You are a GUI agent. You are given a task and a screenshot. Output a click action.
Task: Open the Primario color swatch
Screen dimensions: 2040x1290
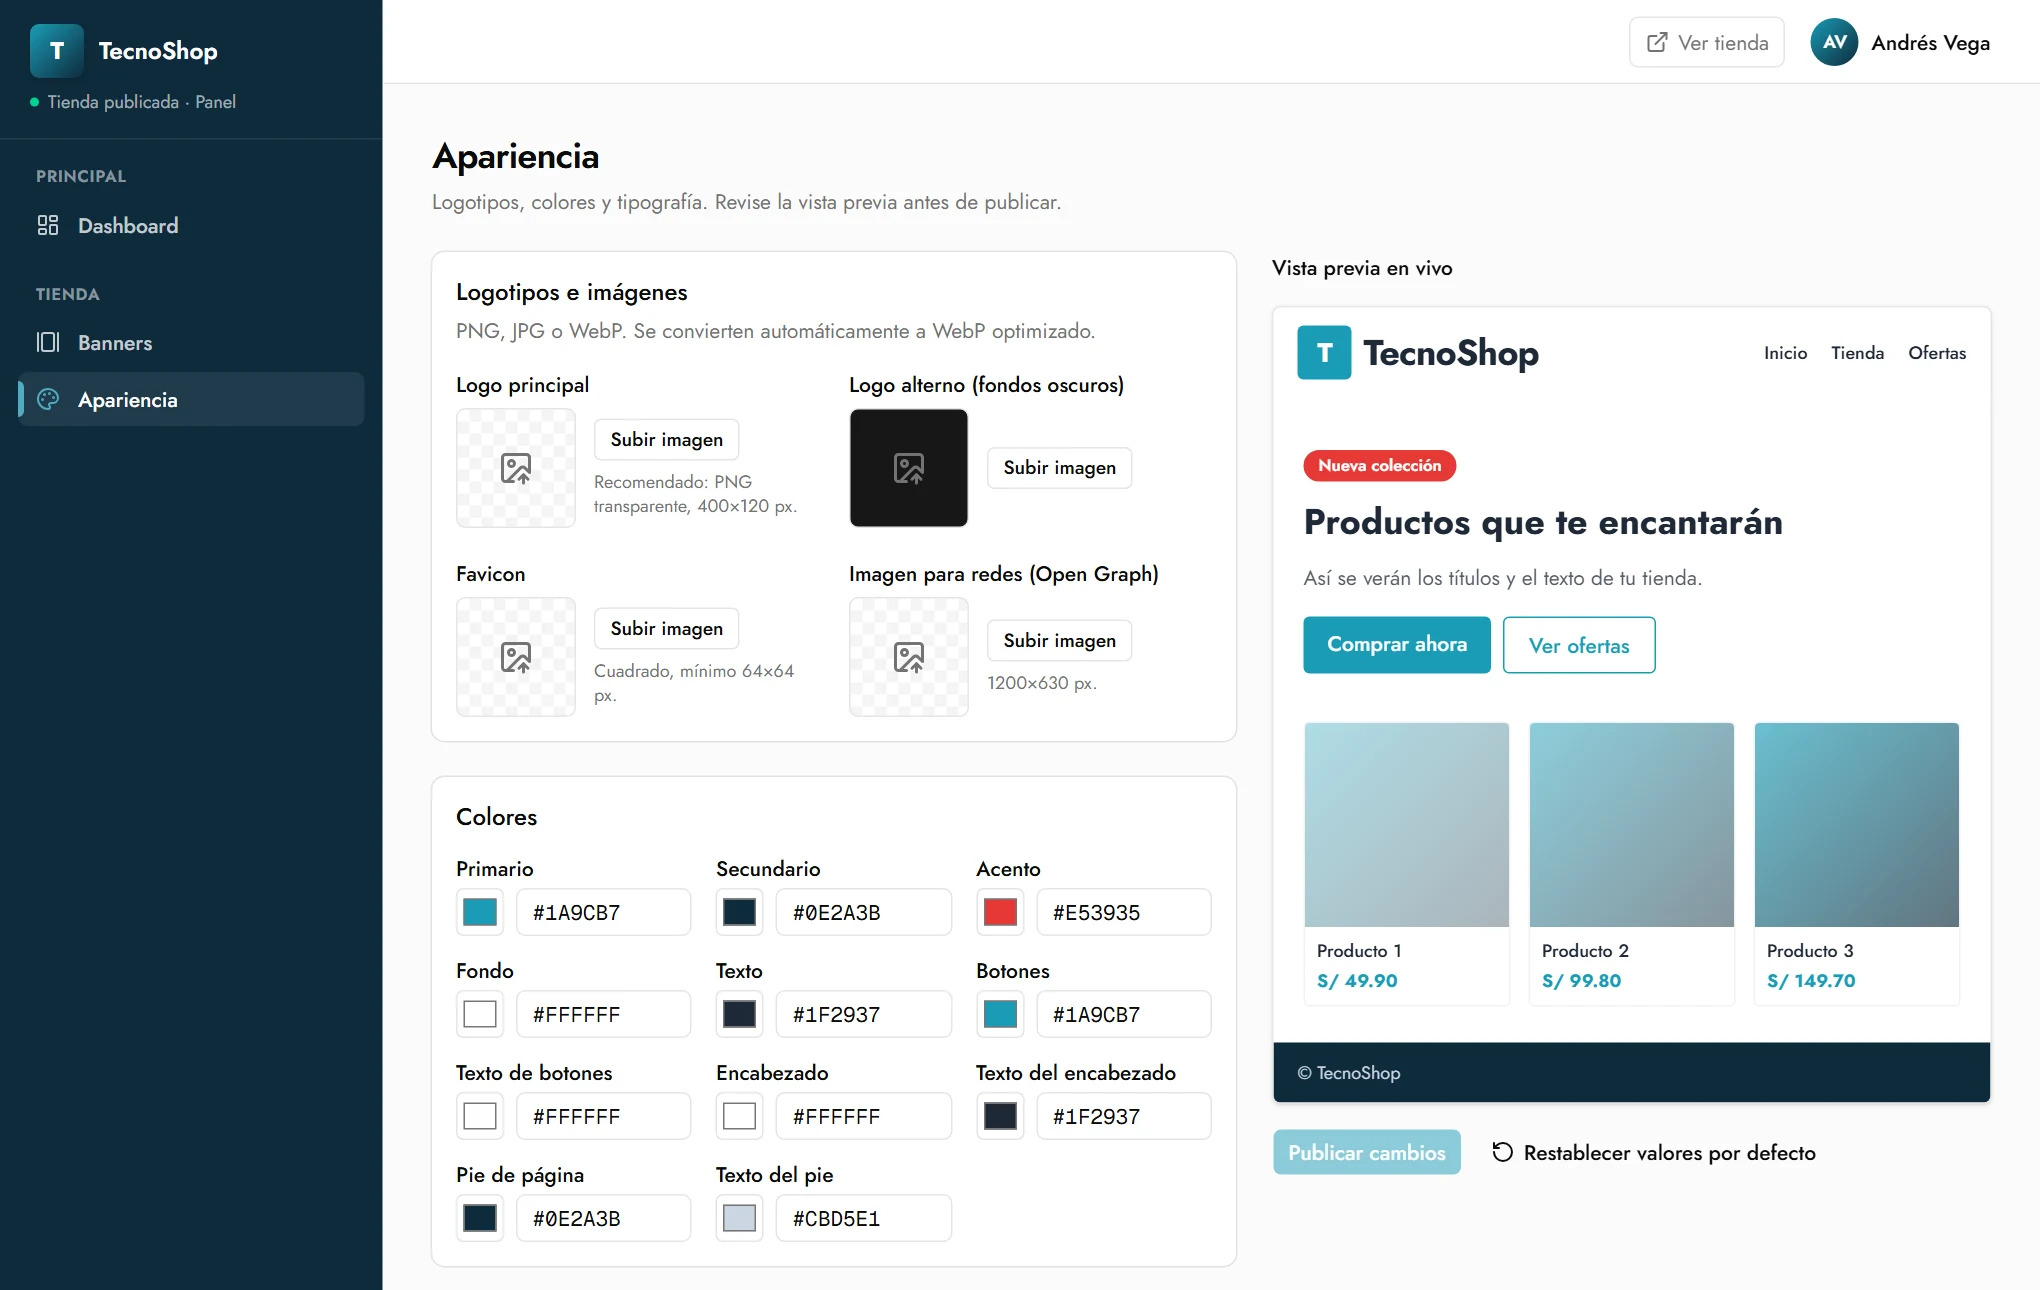(x=480, y=912)
